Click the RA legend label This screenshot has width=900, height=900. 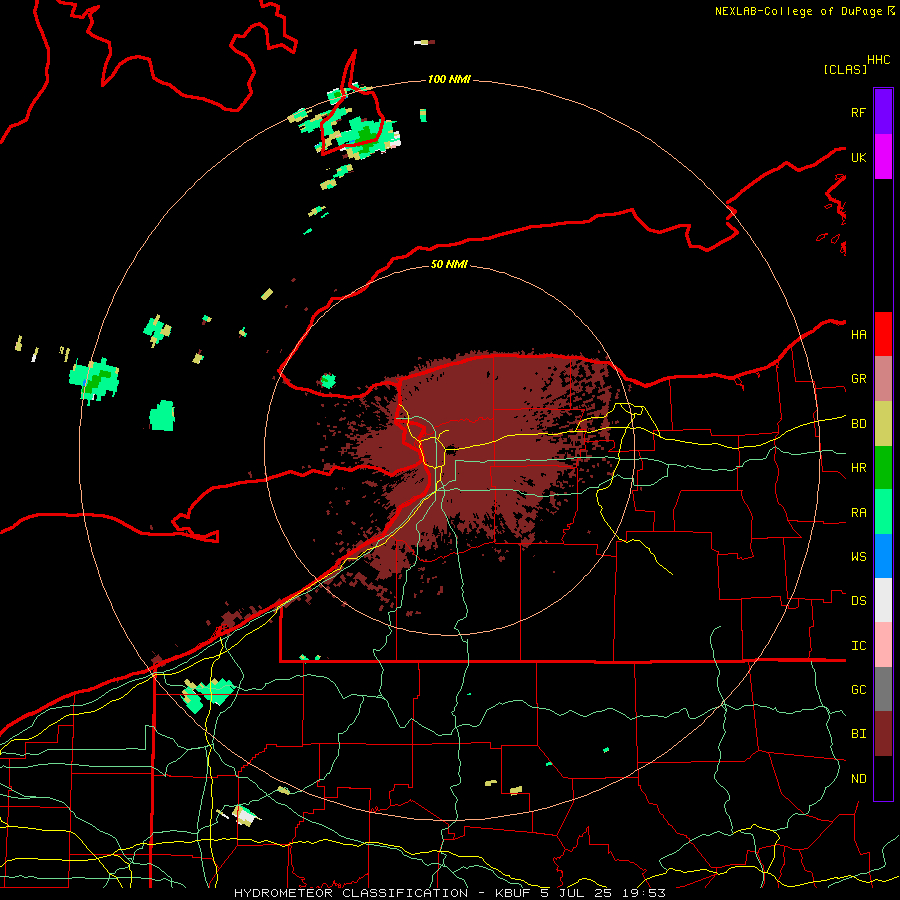tap(858, 512)
